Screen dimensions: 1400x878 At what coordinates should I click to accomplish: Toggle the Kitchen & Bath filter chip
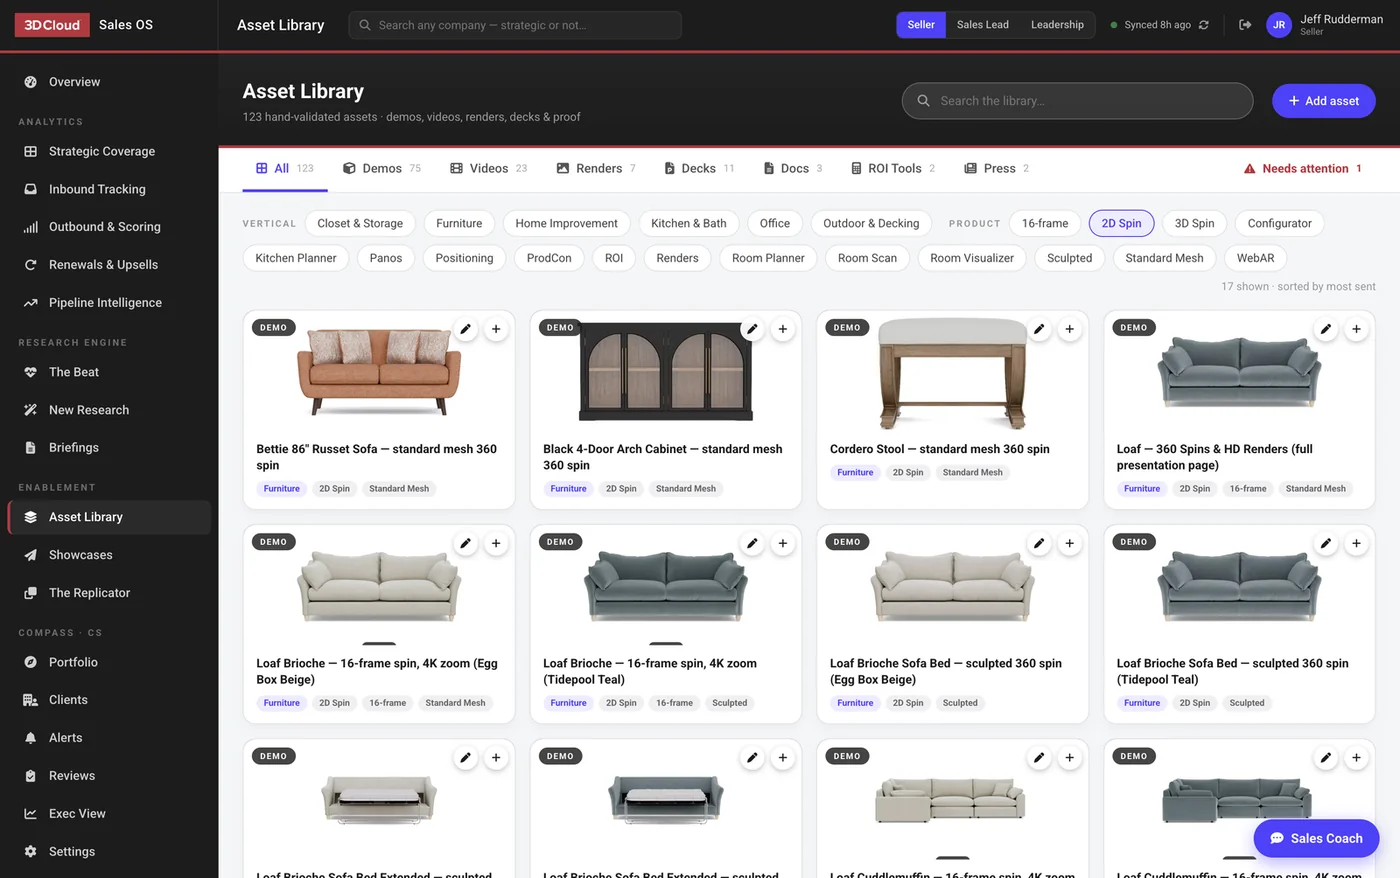[x=689, y=224]
